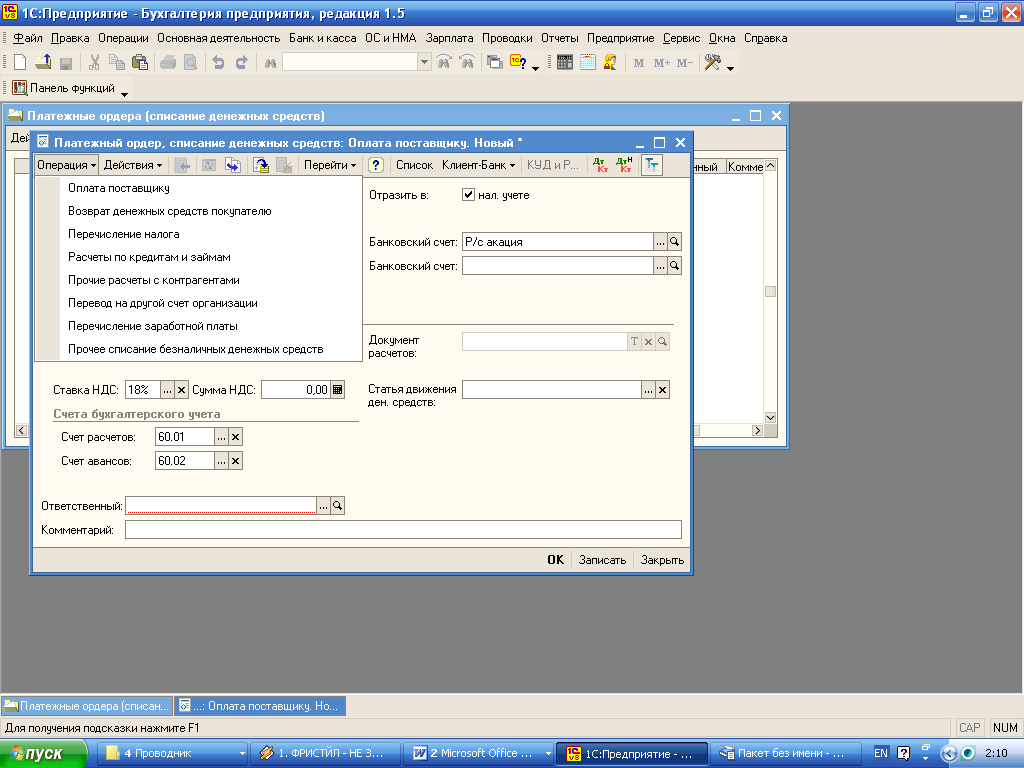Click the Paste clipboard icon

[140, 63]
